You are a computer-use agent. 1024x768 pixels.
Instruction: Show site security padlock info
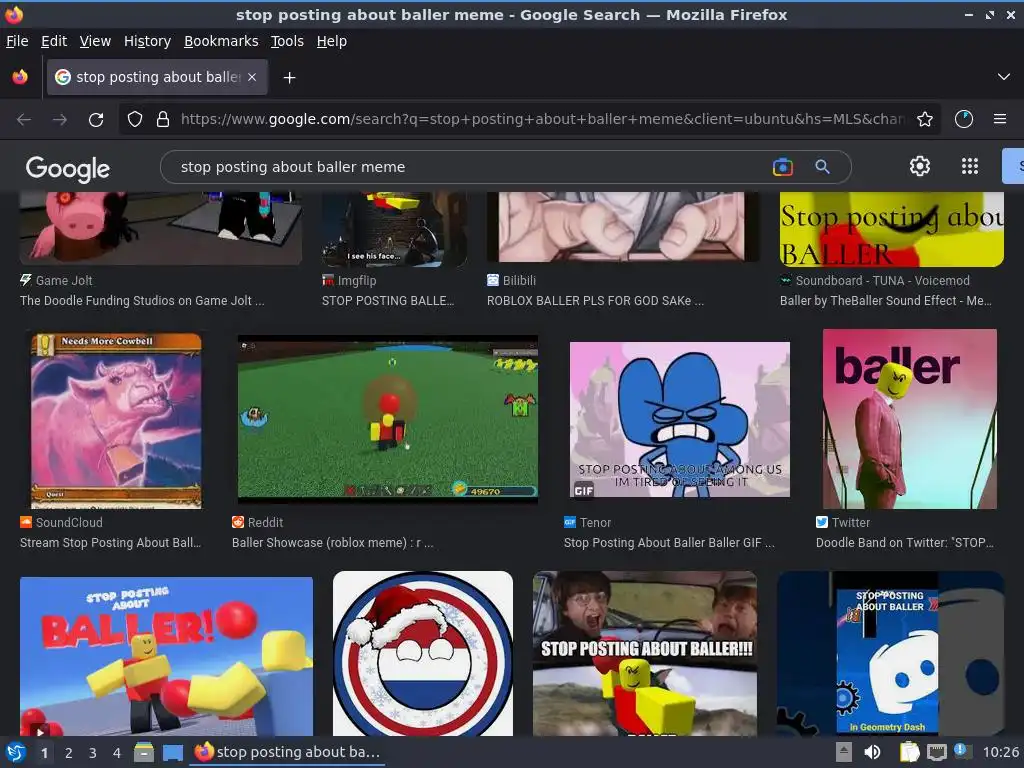coord(163,119)
